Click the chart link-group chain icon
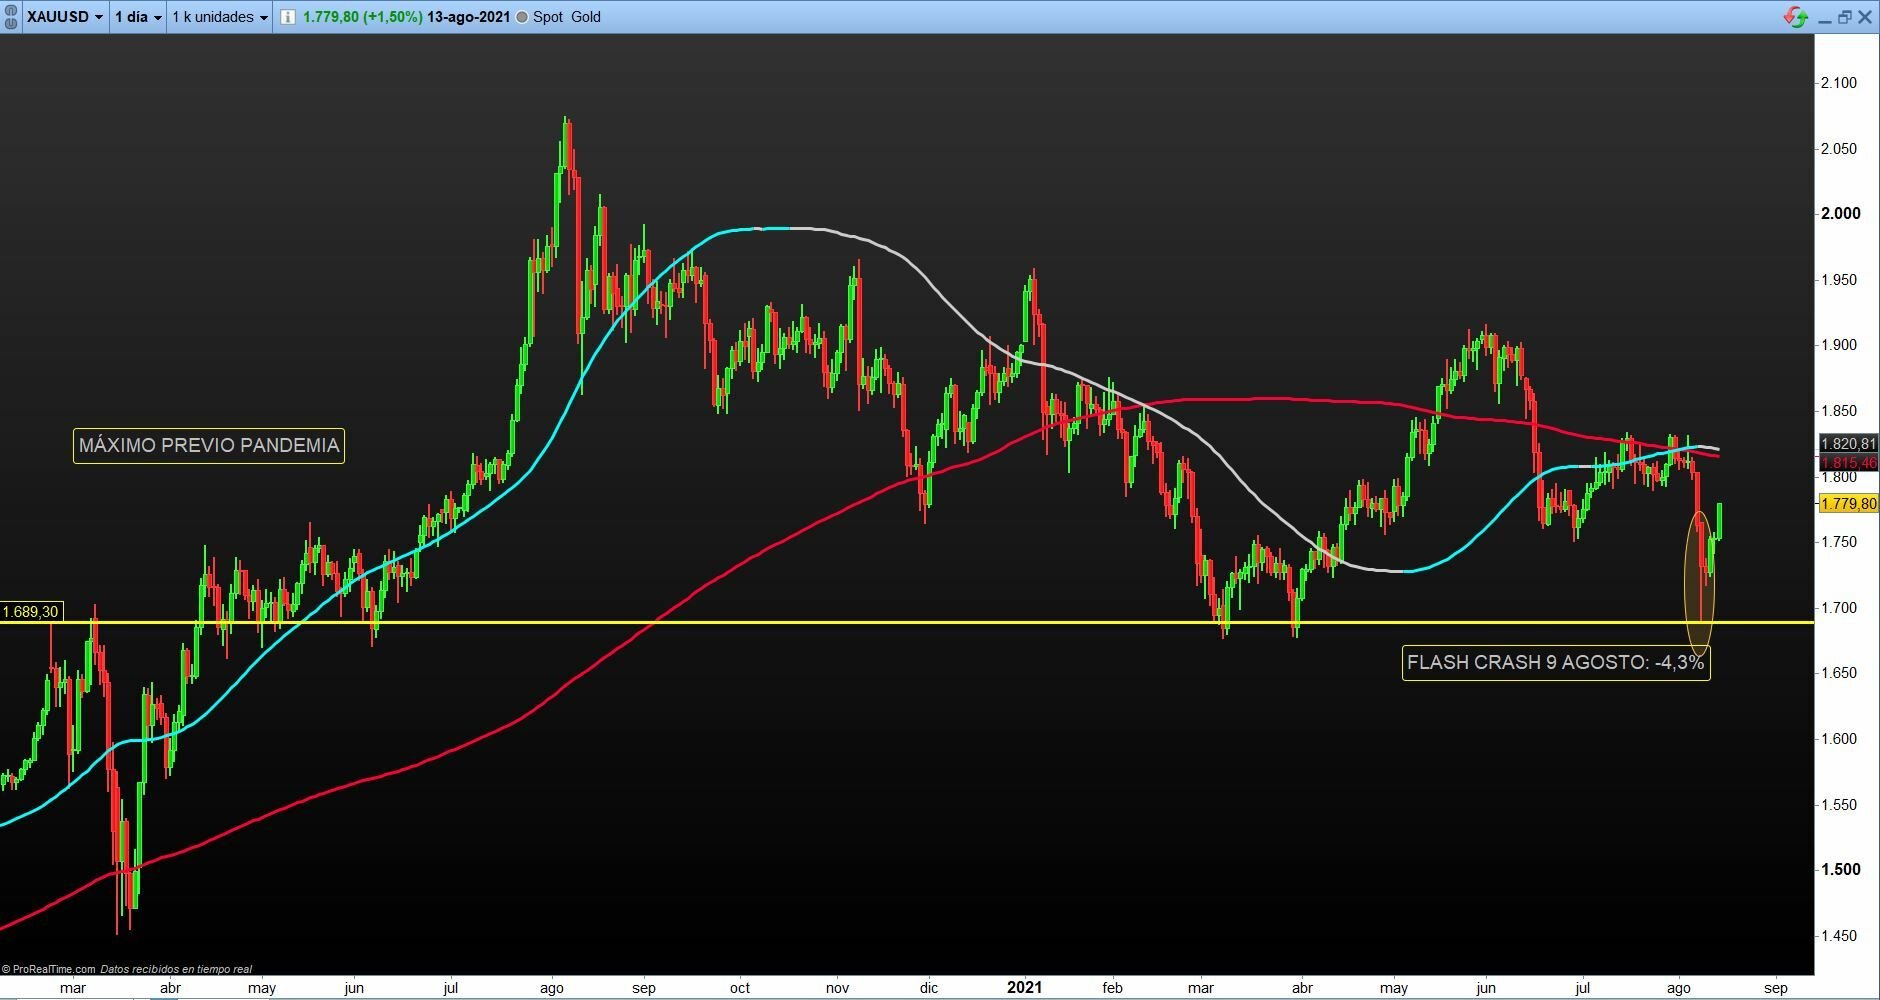 (11, 17)
